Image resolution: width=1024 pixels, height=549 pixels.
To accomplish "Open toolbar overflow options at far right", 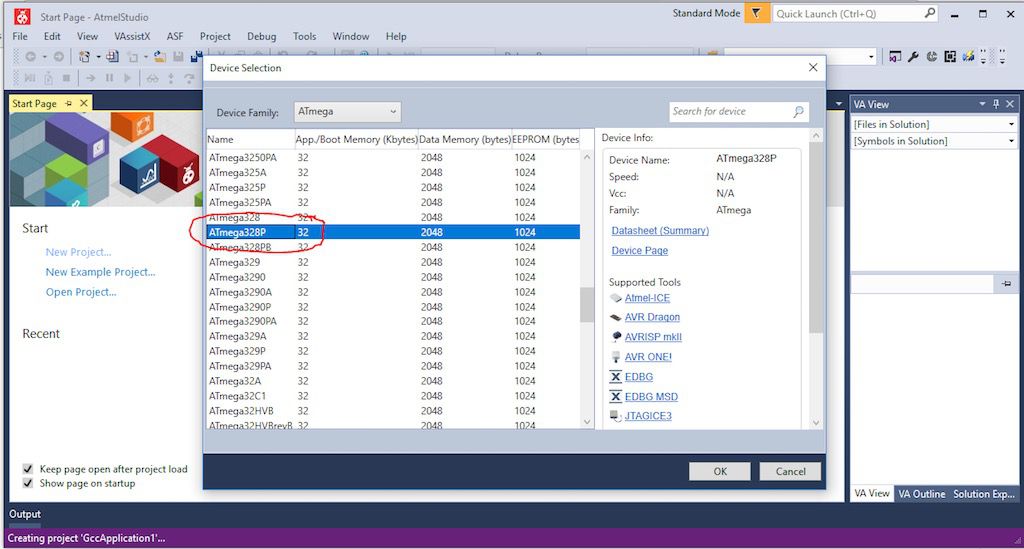I will click(x=1002, y=57).
